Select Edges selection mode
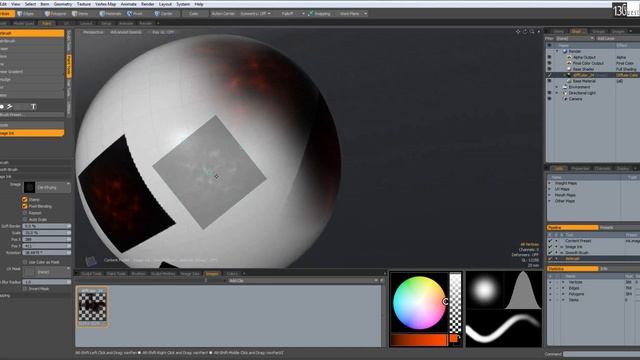 pos(26,13)
